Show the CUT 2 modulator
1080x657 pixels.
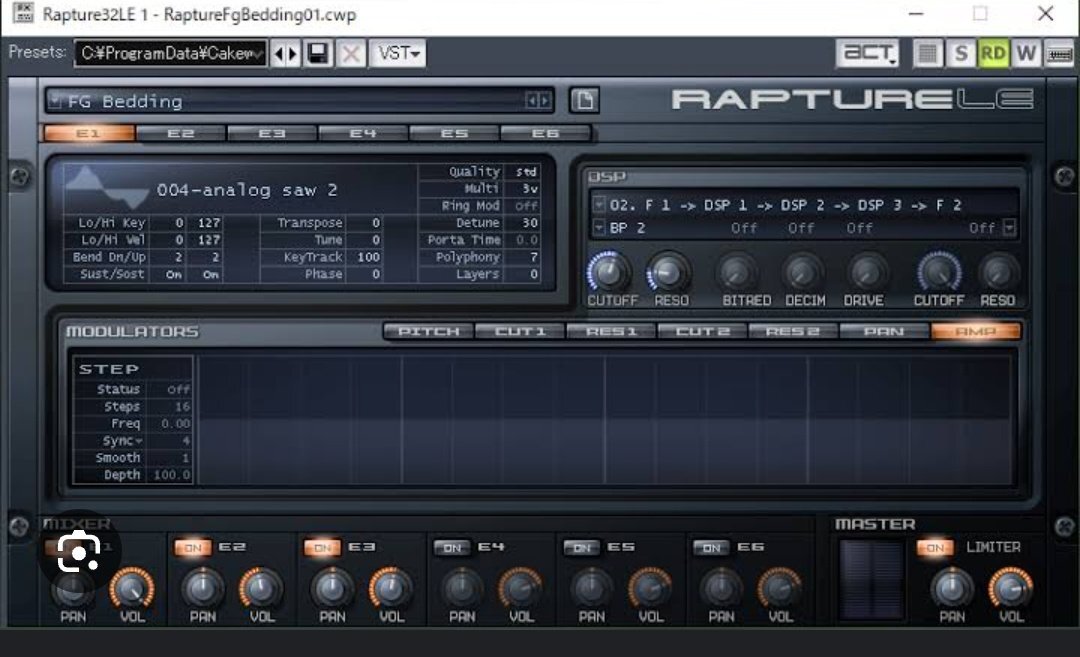[x=703, y=331]
